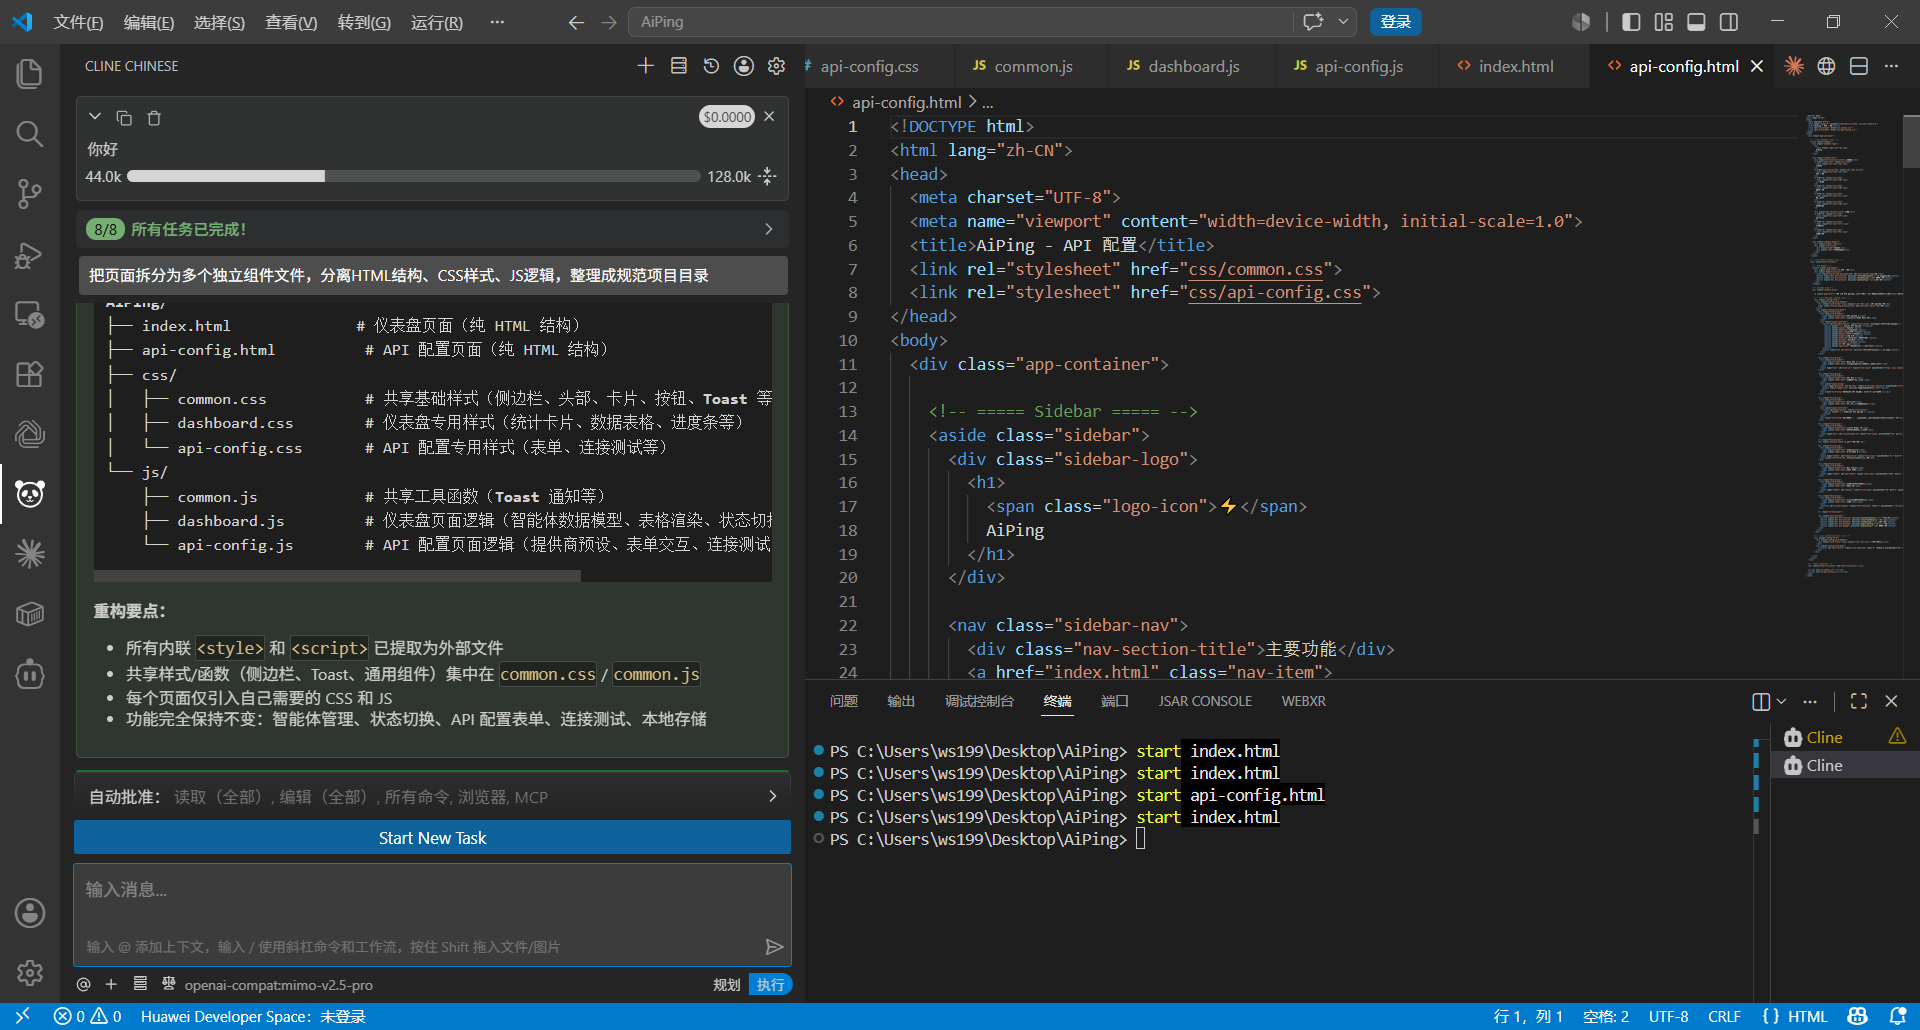This screenshot has width=1920, height=1030.
Task: Collapse the task header chevron
Action: click(x=95, y=117)
